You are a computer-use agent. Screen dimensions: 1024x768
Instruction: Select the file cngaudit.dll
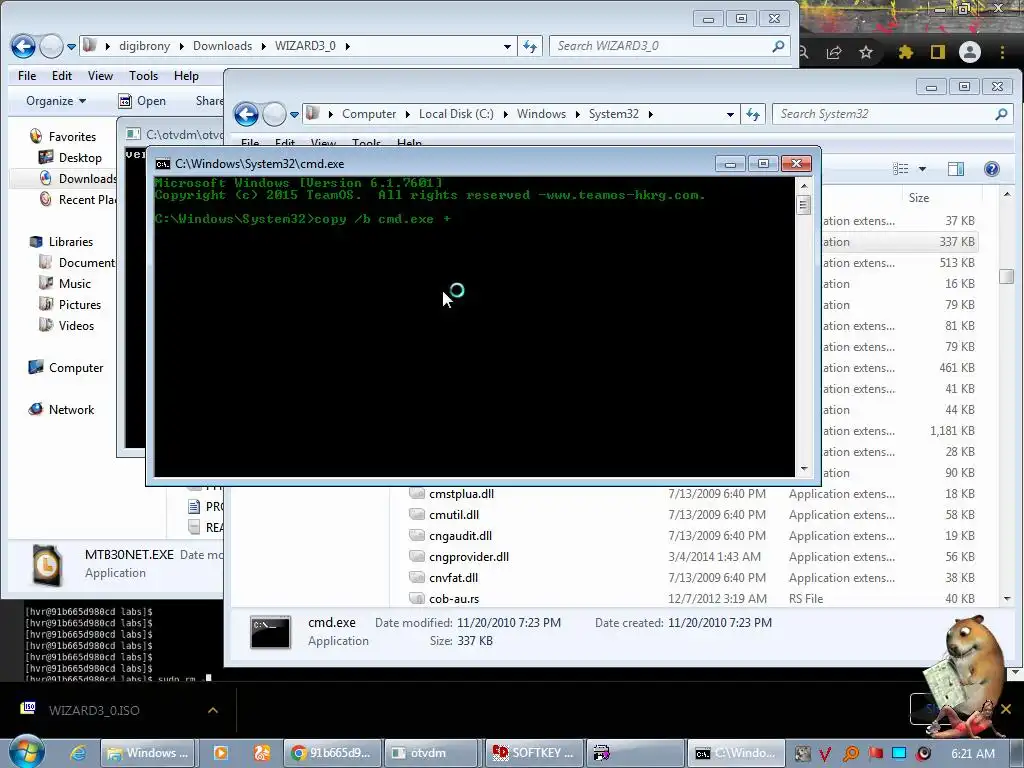click(460, 536)
